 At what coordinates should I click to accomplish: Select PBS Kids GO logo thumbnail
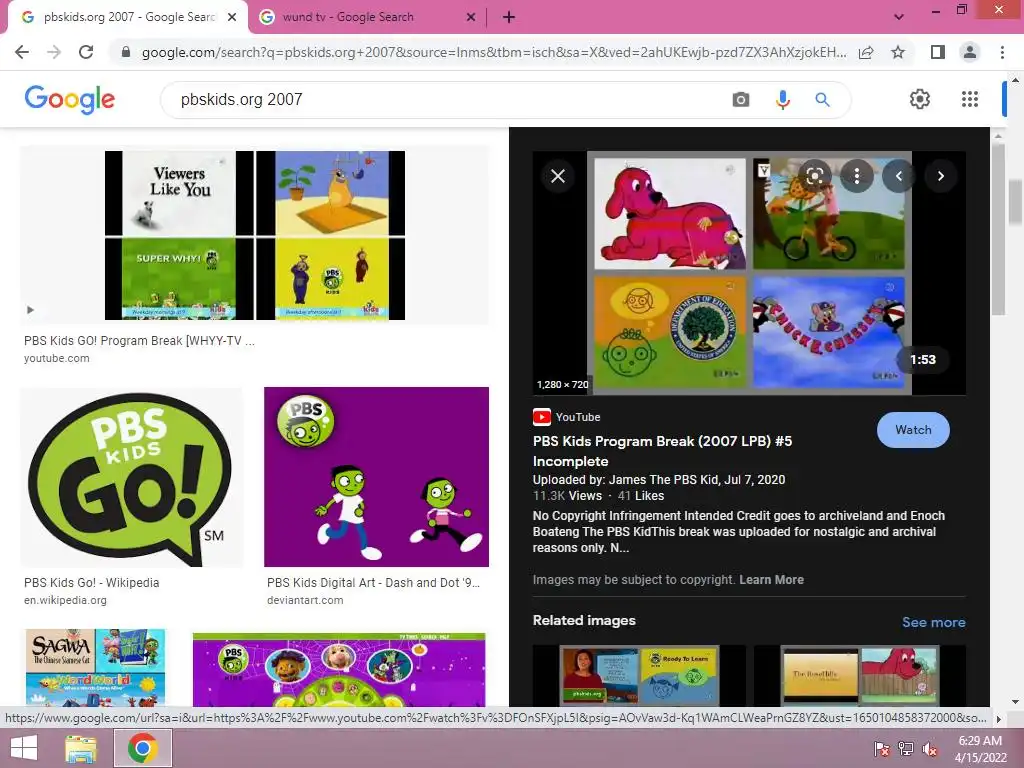[x=131, y=477]
